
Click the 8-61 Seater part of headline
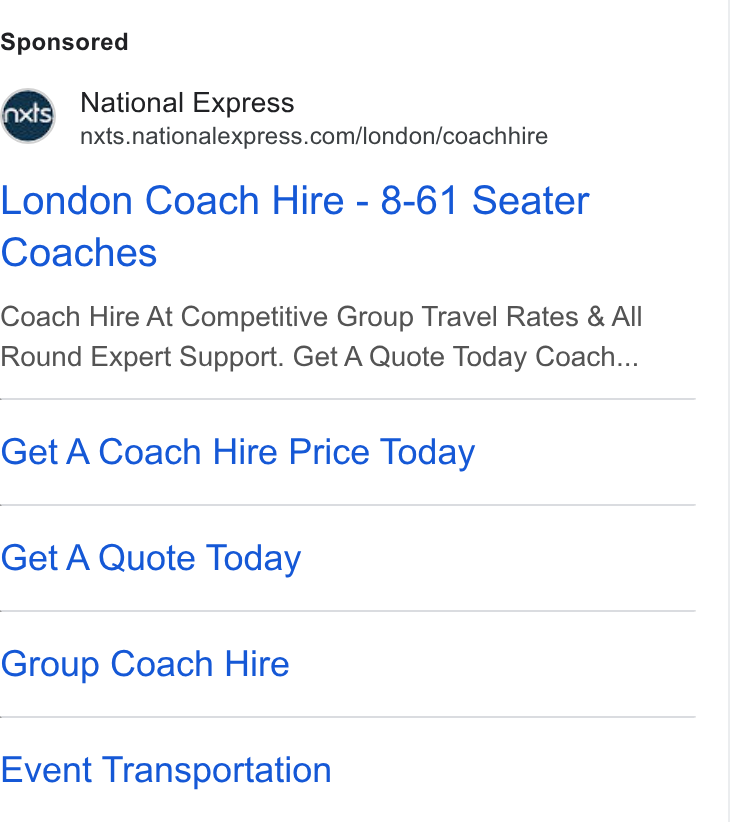tap(485, 200)
